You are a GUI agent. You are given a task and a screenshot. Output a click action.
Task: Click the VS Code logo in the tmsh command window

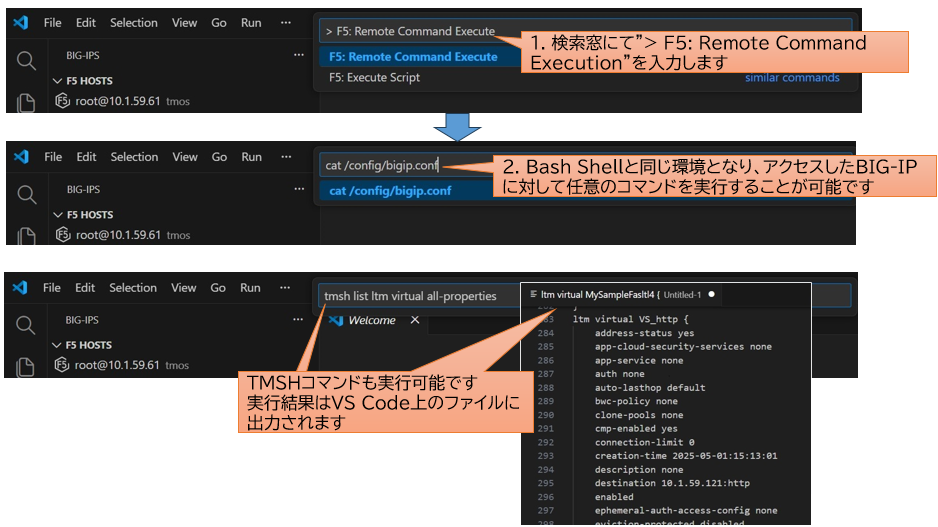click(20, 288)
